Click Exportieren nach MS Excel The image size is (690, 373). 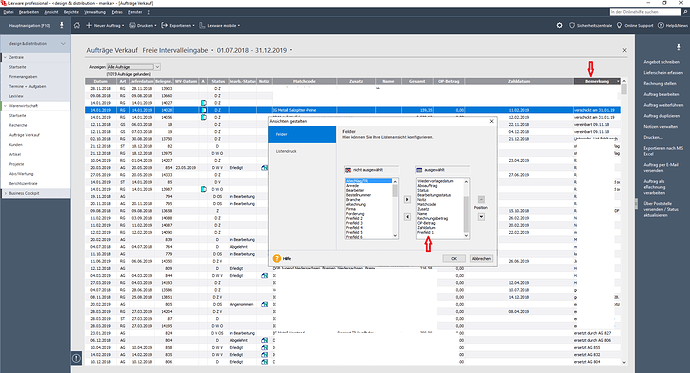(x=663, y=151)
